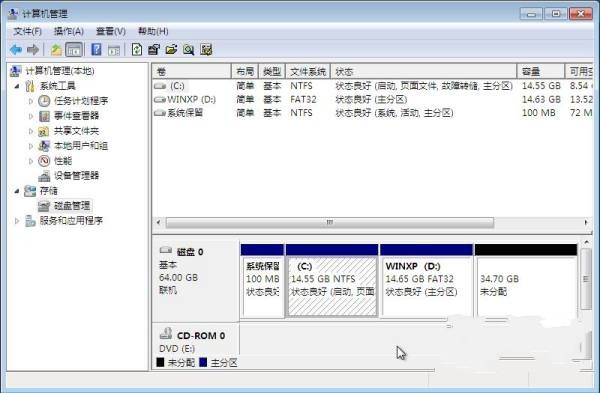This screenshot has width=600, height=393.
Task: Open the 操作(A) menu
Action: (68, 31)
